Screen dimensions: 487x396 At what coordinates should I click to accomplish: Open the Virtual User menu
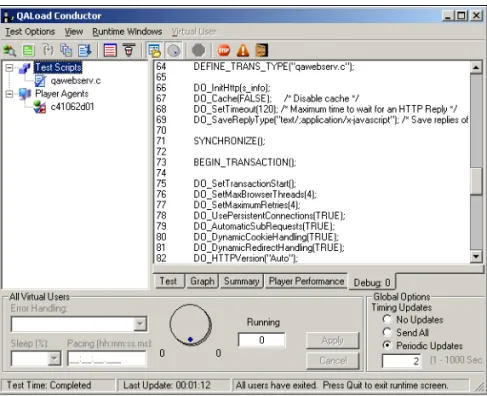click(x=194, y=32)
